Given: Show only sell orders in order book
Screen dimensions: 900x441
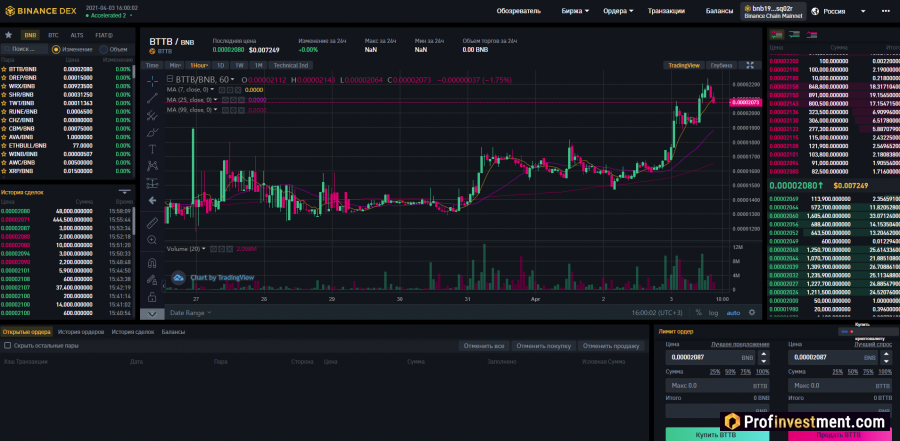Looking at the screenshot, I should [x=812, y=34].
